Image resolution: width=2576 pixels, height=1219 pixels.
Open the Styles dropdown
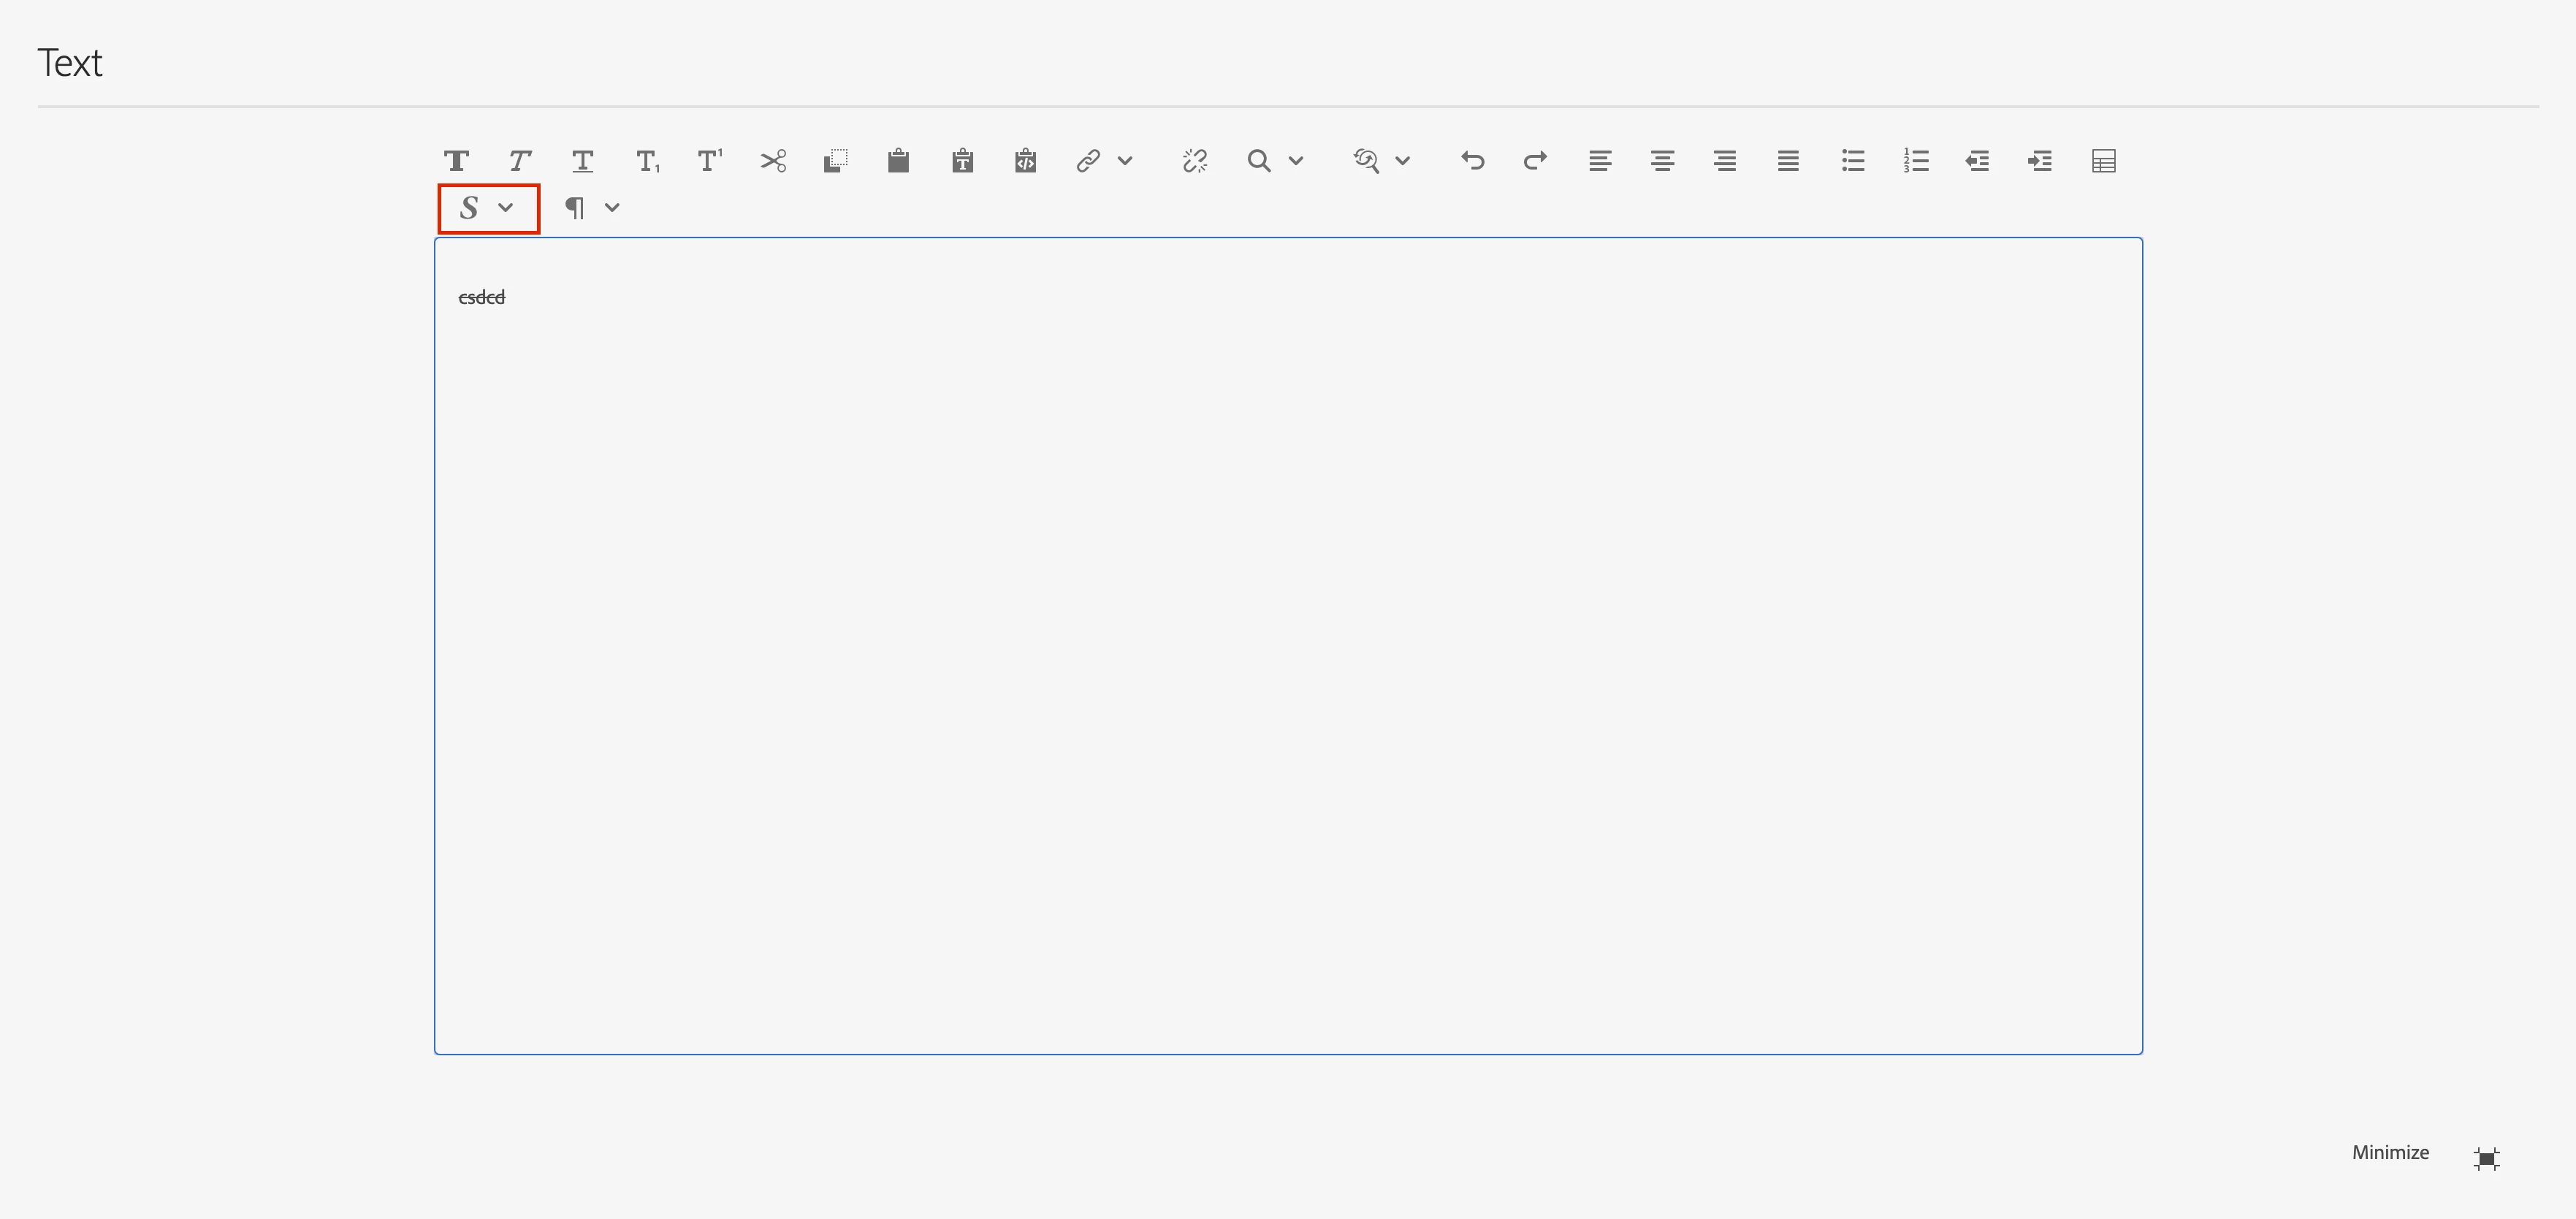coord(487,208)
